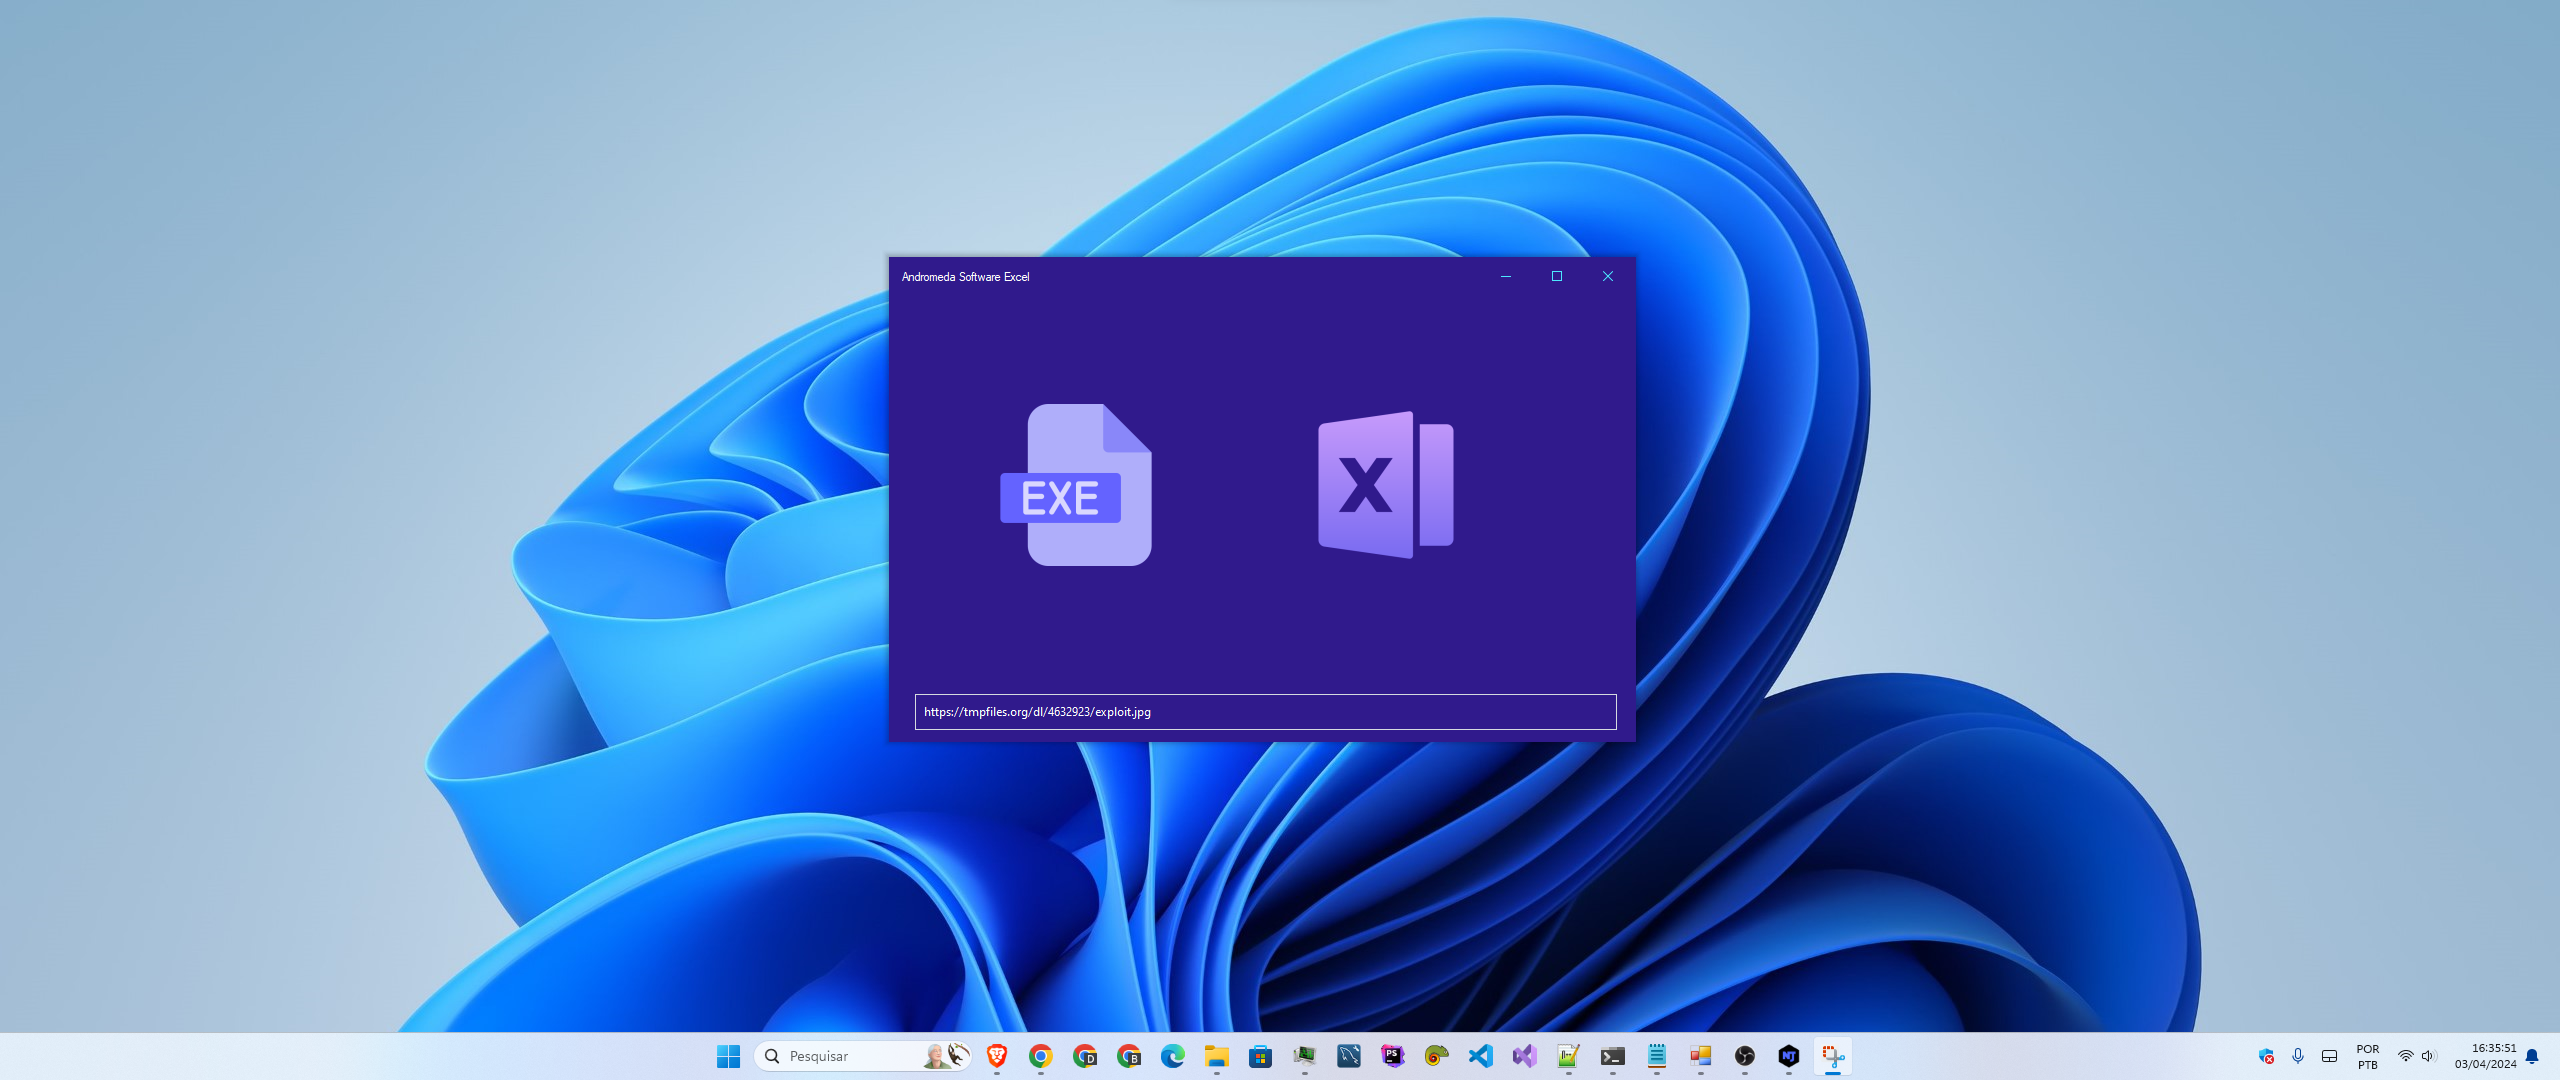Open the volume slider from the system tray

[2429, 1056]
